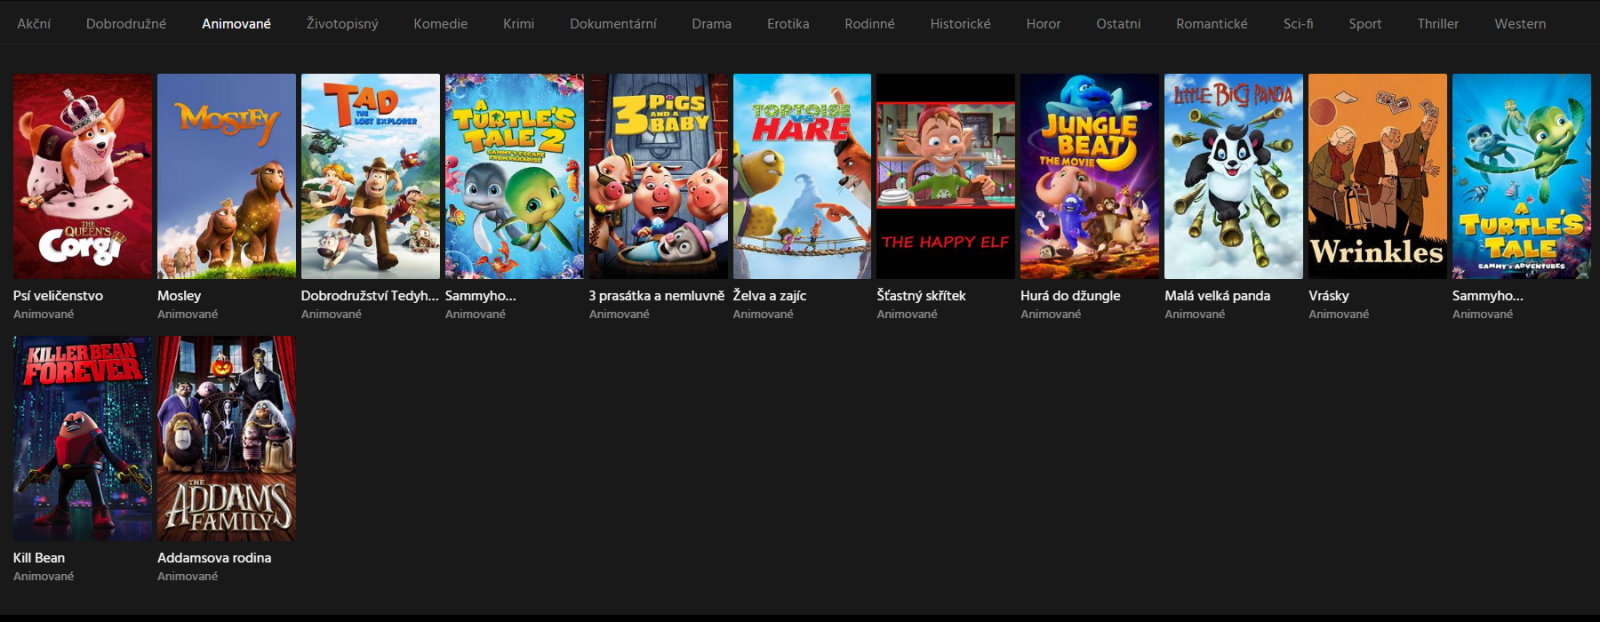Click Animované label under Psí veličenstvo
This screenshot has height=622, width=1600.
click(44, 314)
